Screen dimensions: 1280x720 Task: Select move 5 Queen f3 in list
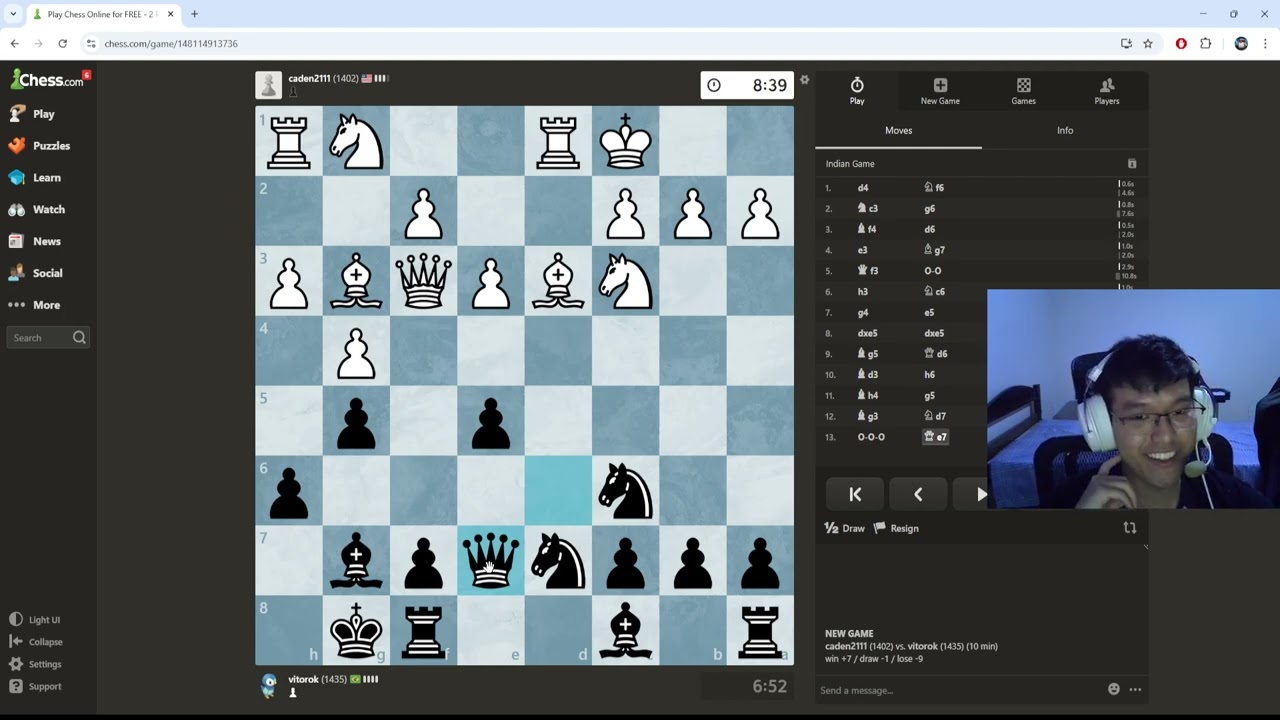[x=868, y=271]
